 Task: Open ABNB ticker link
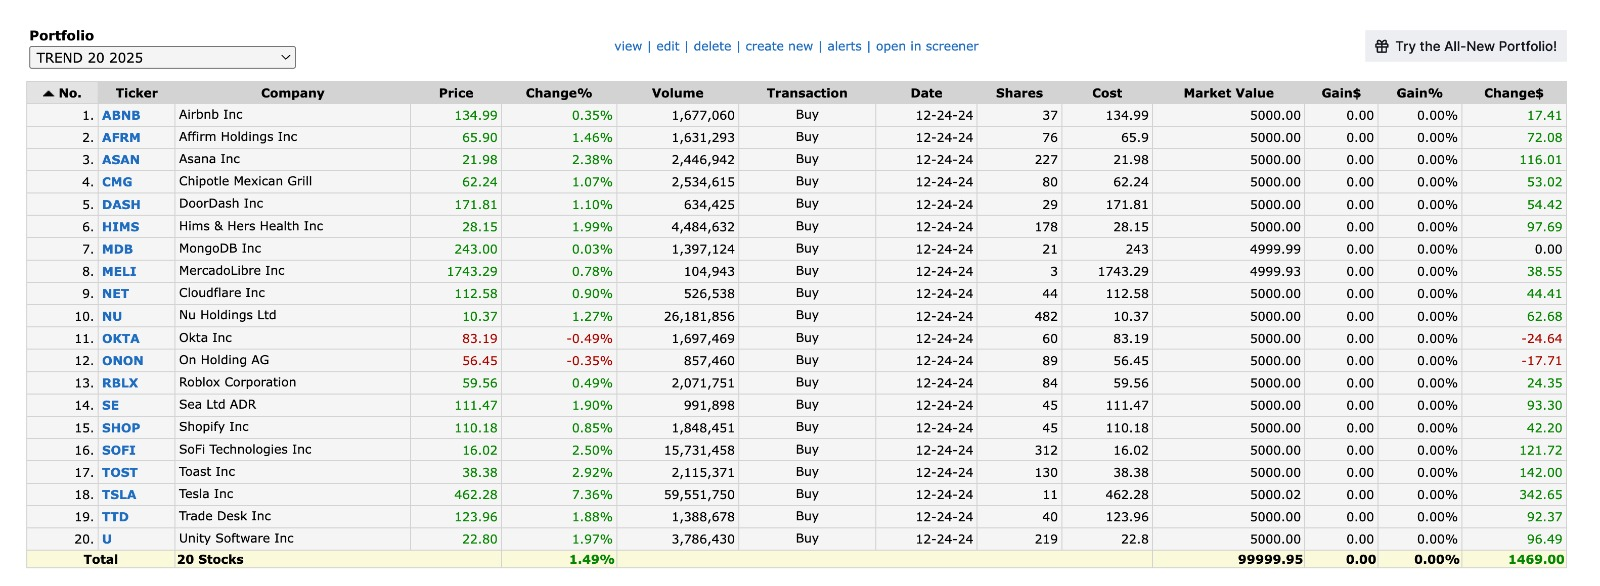[x=121, y=115]
